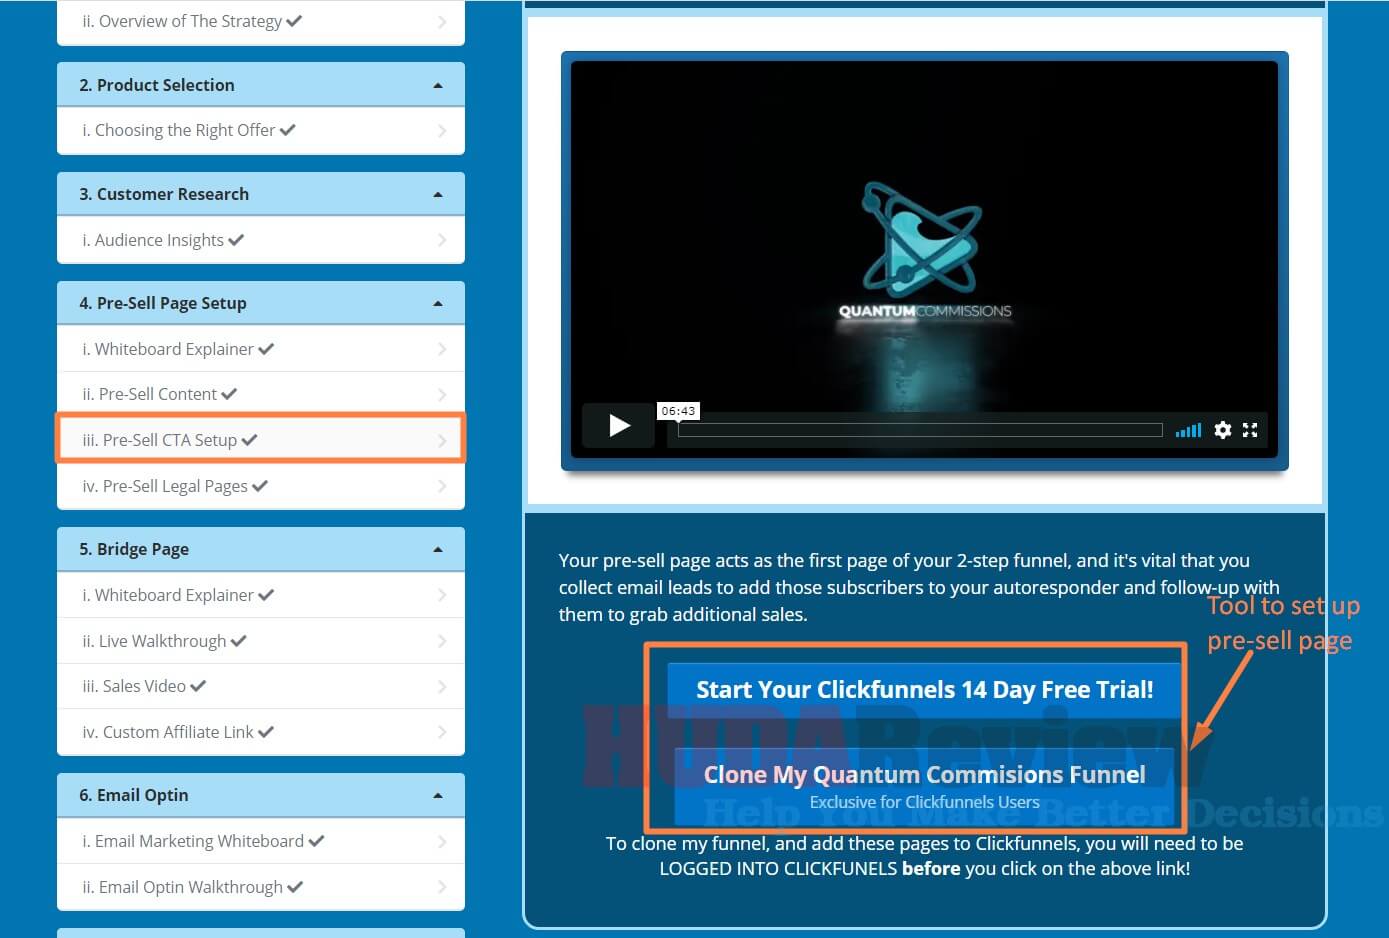The height and width of the screenshot is (938, 1389).
Task: Click the '3. Customer Research' header text
Action: (x=164, y=194)
